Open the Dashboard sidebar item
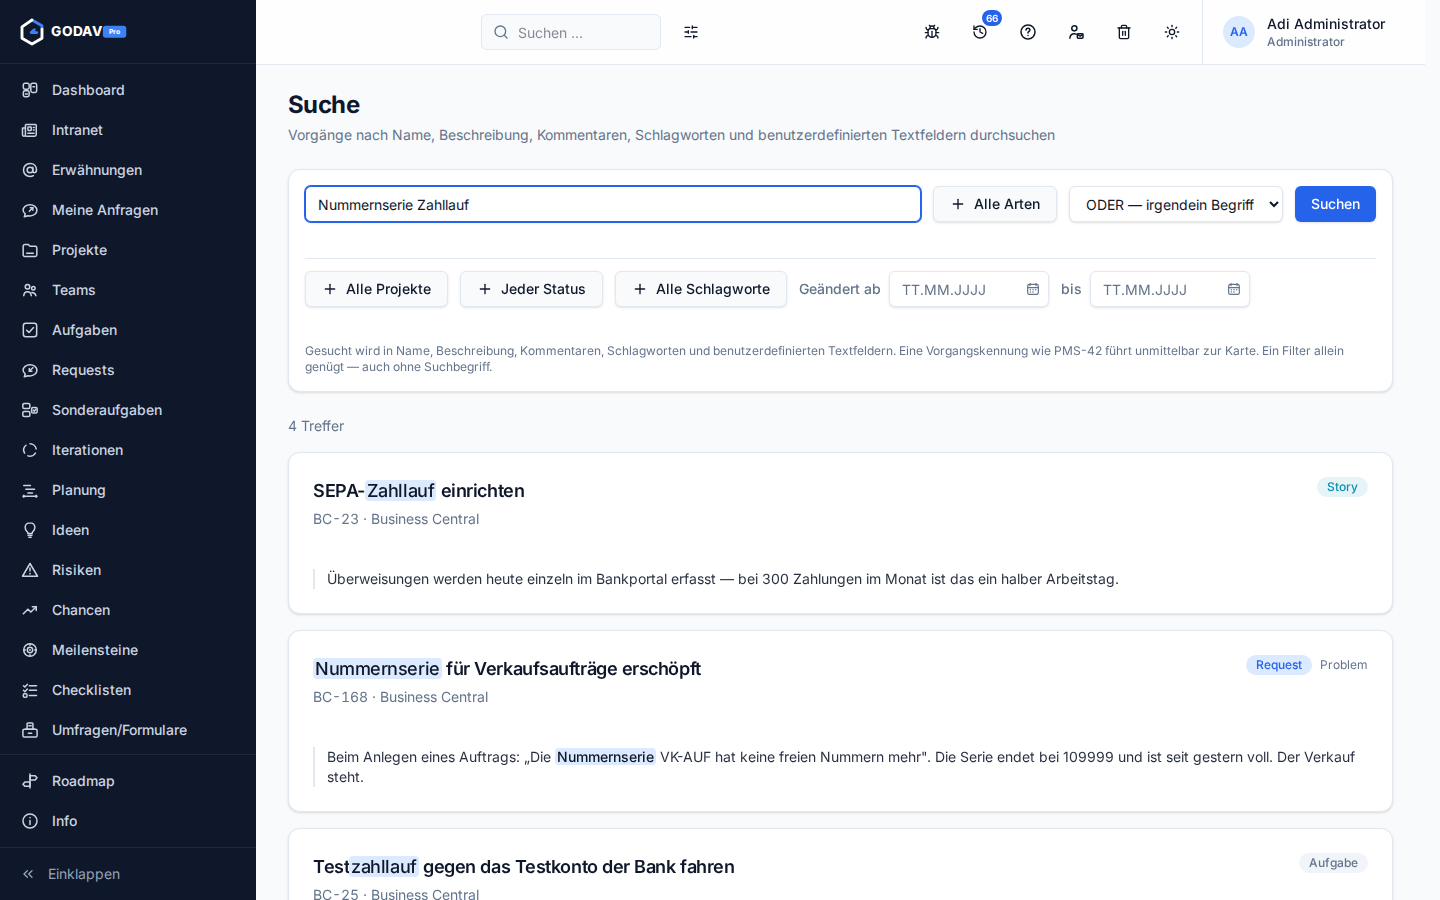 click(x=128, y=90)
